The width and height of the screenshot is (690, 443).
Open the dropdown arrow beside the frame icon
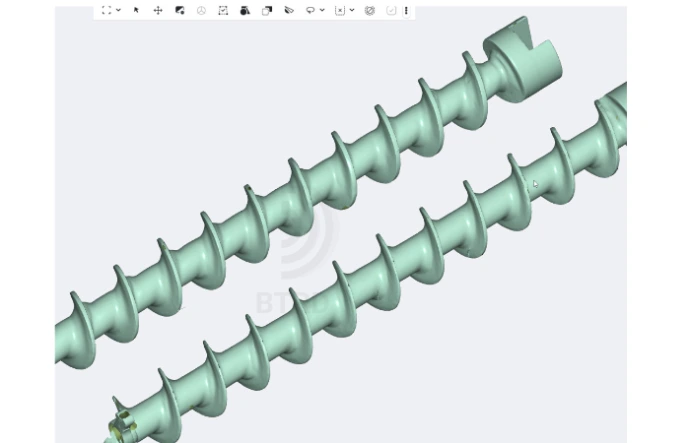118,10
